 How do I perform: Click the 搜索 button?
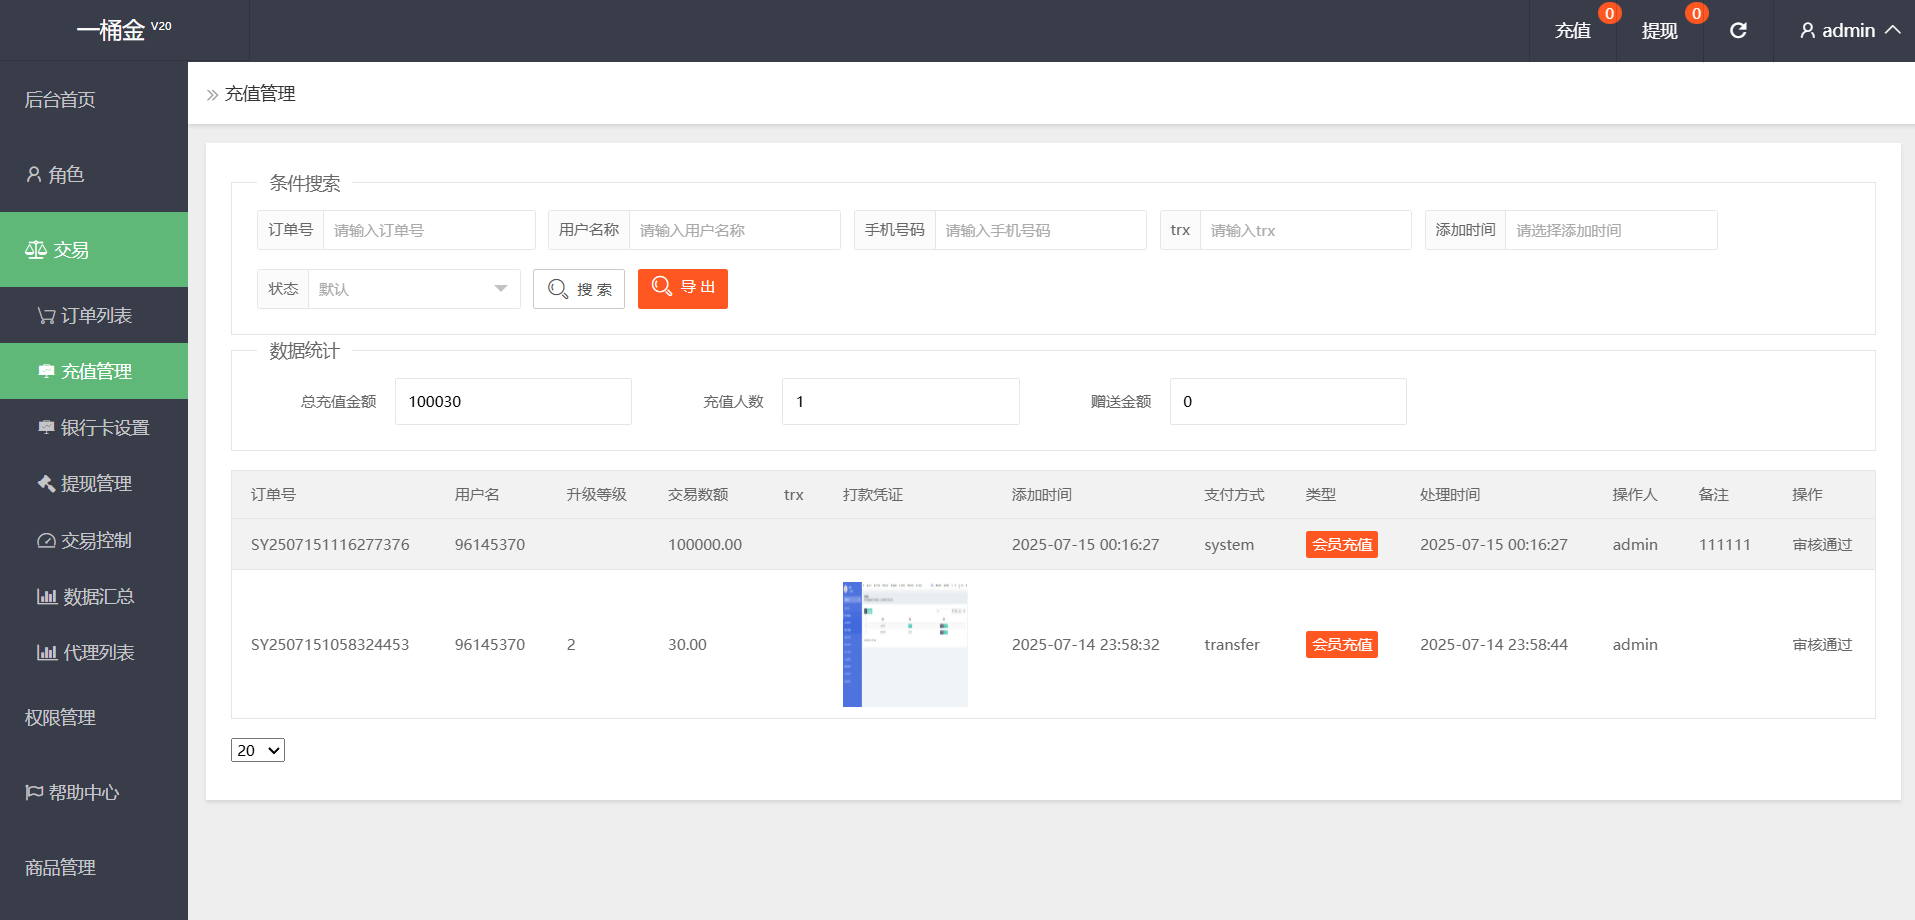pyautogui.click(x=579, y=289)
